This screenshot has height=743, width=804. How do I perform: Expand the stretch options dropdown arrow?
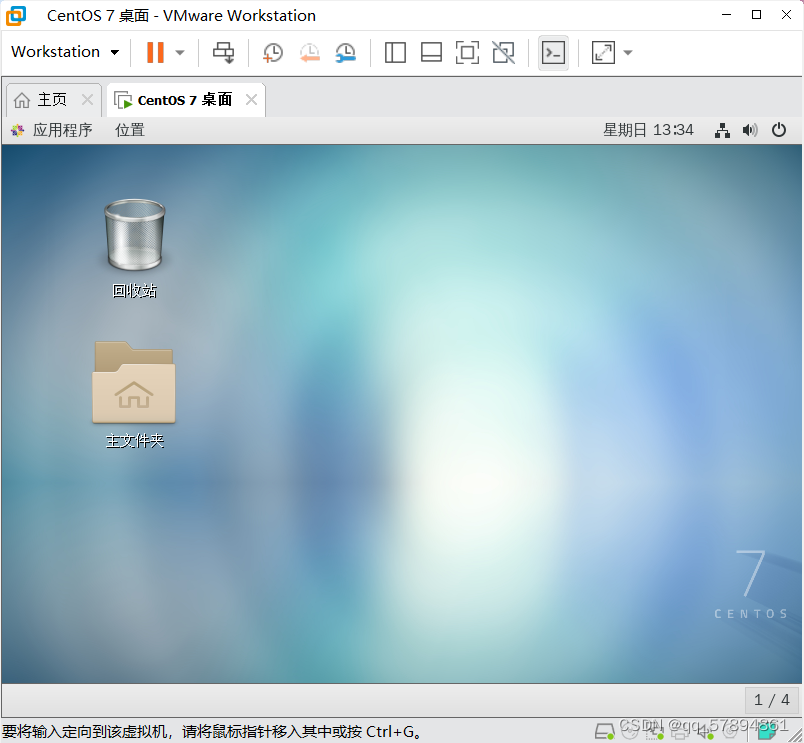[628, 52]
